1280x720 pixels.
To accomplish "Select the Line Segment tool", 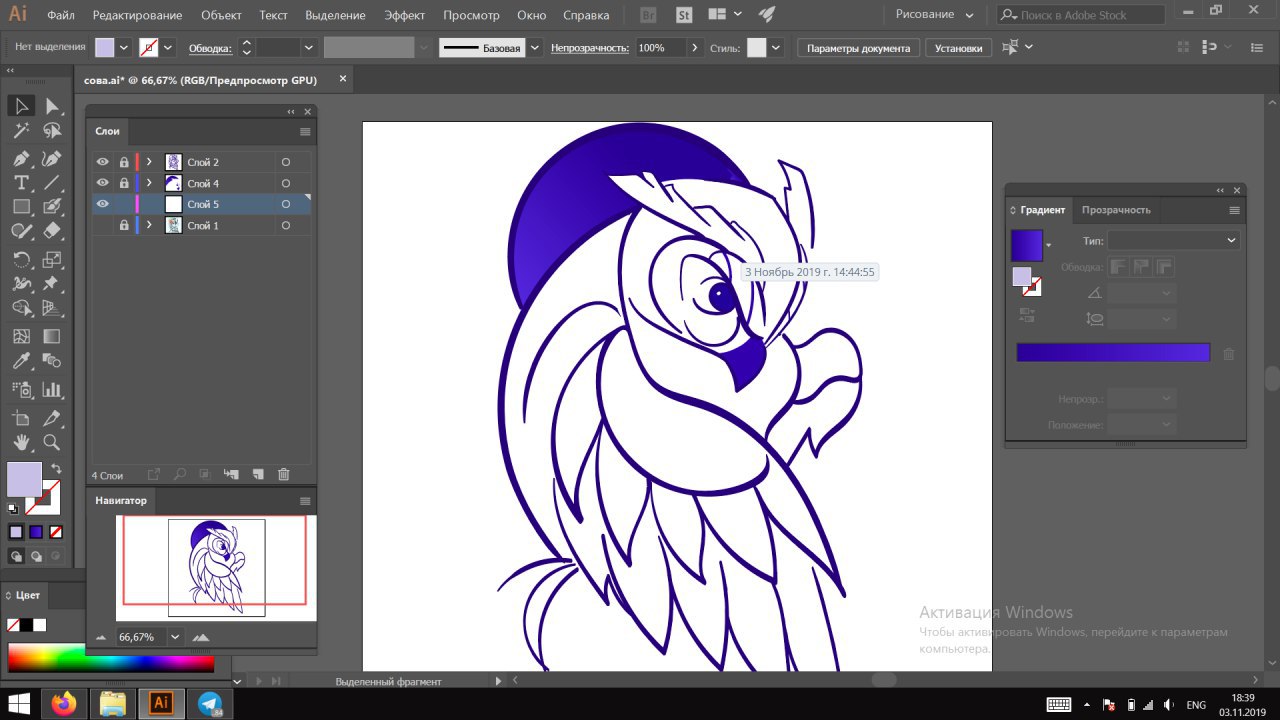I will (52, 183).
